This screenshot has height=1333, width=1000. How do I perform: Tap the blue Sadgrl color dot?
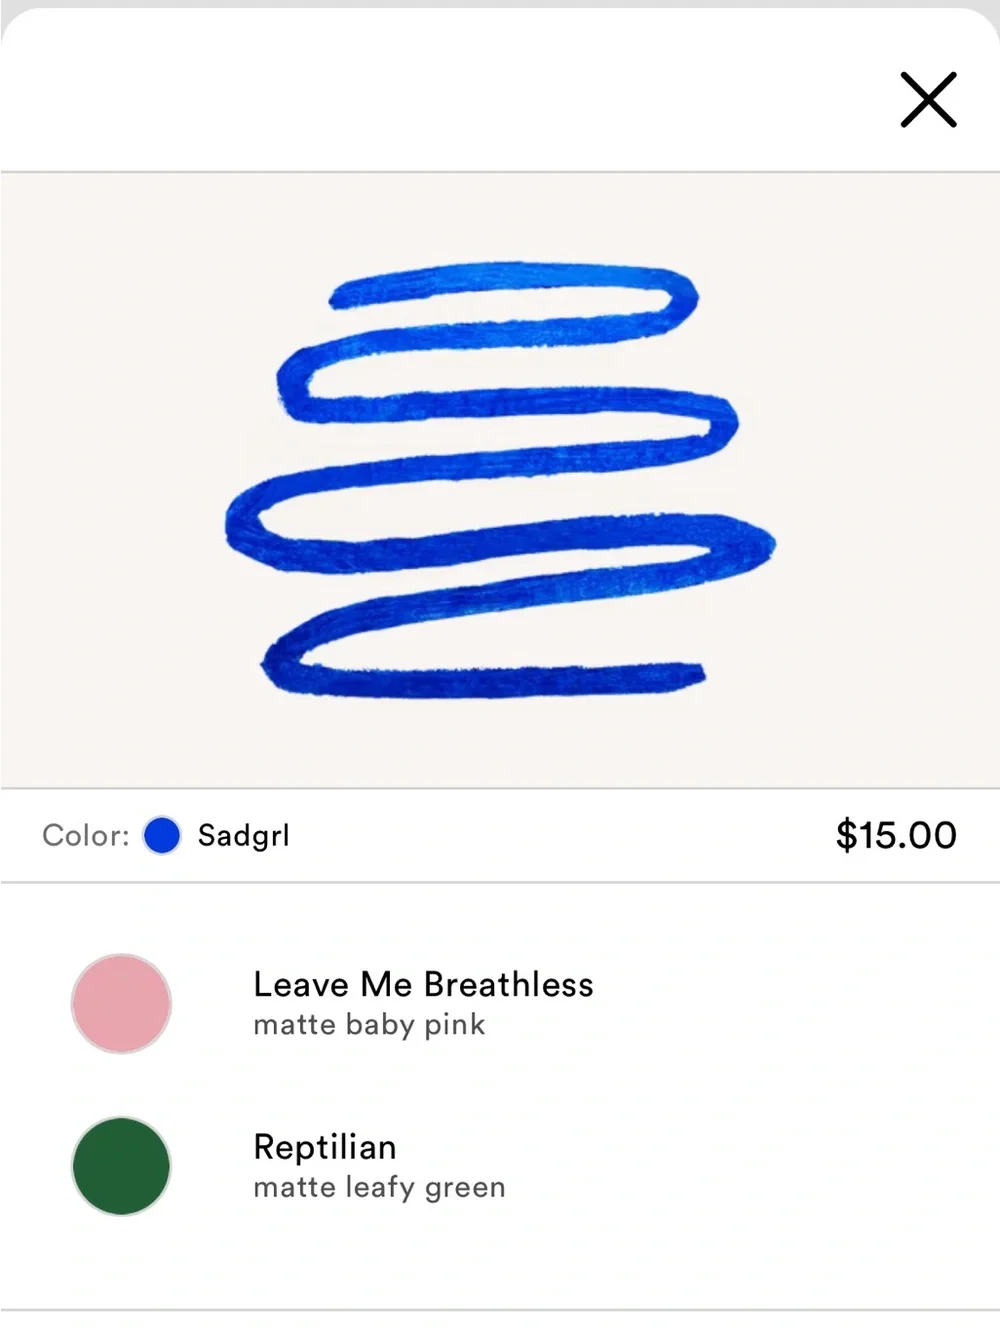(161, 835)
